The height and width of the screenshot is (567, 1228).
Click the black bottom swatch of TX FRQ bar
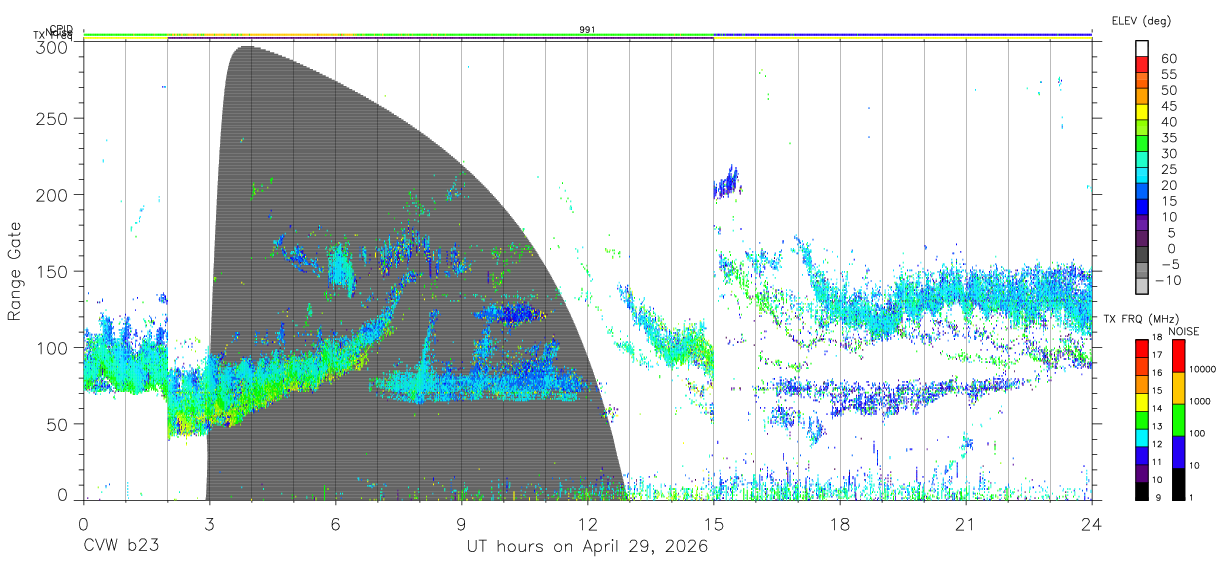pyautogui.click(x=1141, y=489)
